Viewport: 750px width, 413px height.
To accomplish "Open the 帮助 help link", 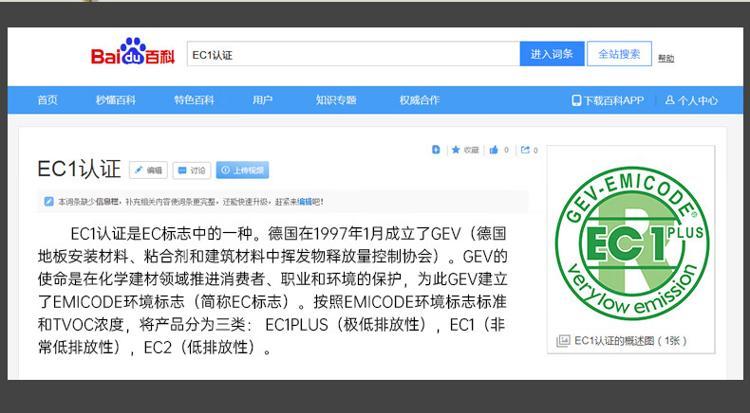I will coord(666,58).
